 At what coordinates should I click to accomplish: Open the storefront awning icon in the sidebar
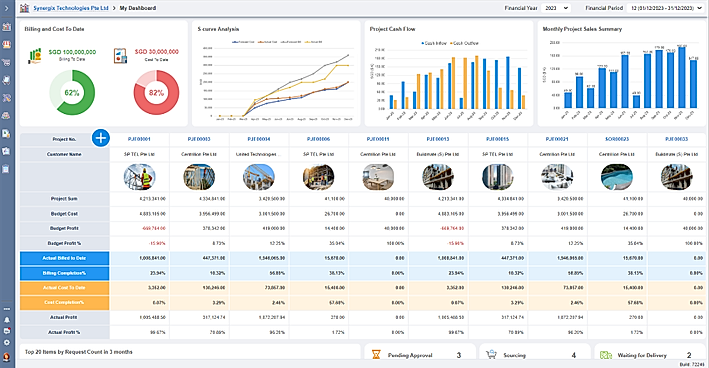[6, 44]
